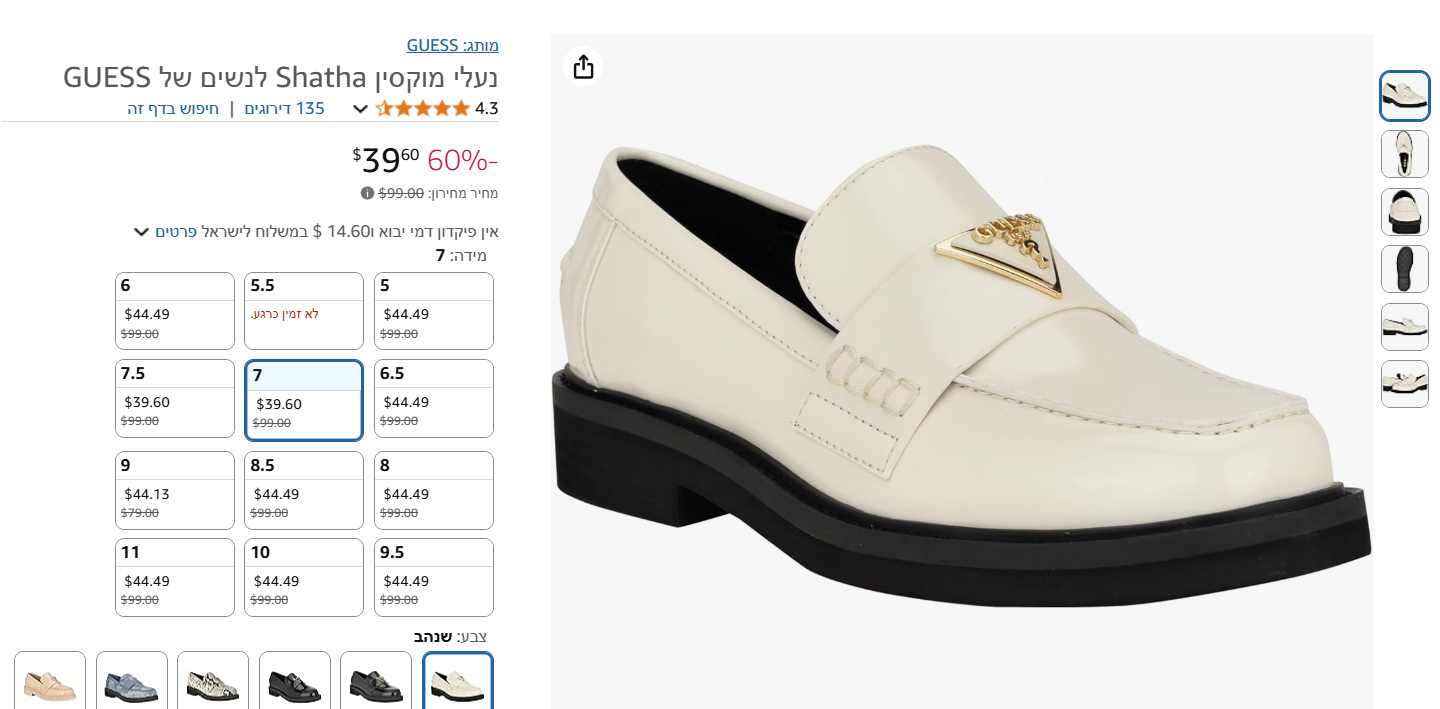Expand the ratings dropdown chevron
This screenshot has width=1440, height=709.
point(361,109)
